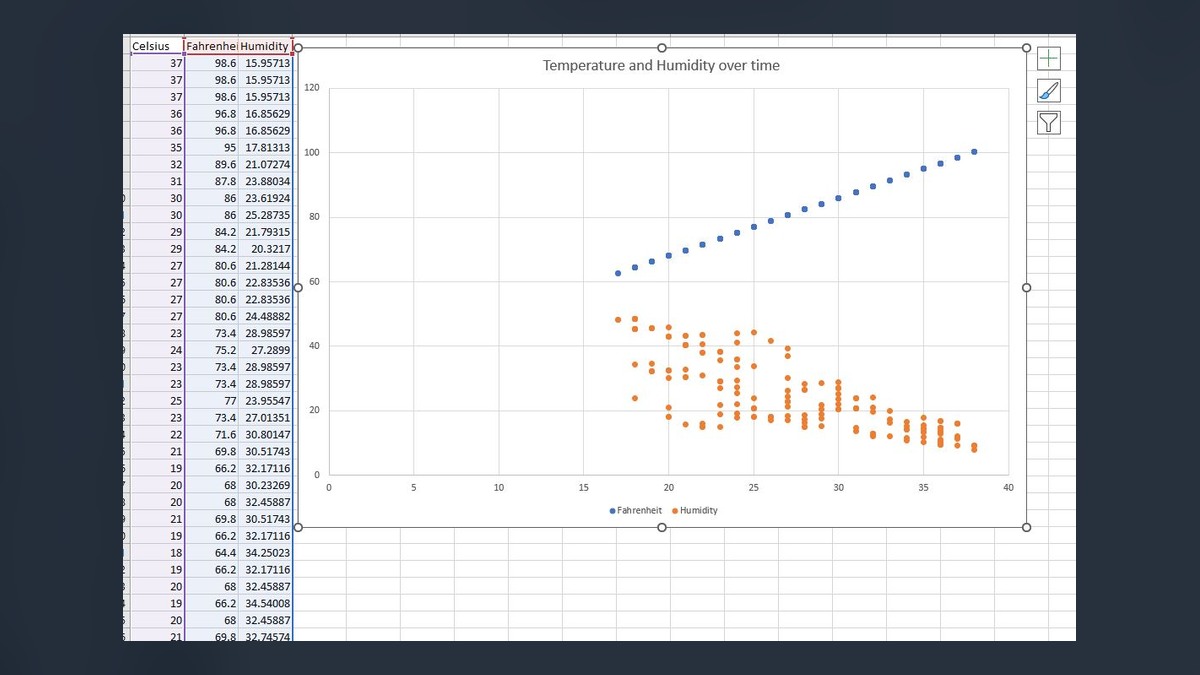The image size is (1200, 675).
Task: Select the Fahrenheit cell with value 71.6
Action: pos(211,435)
